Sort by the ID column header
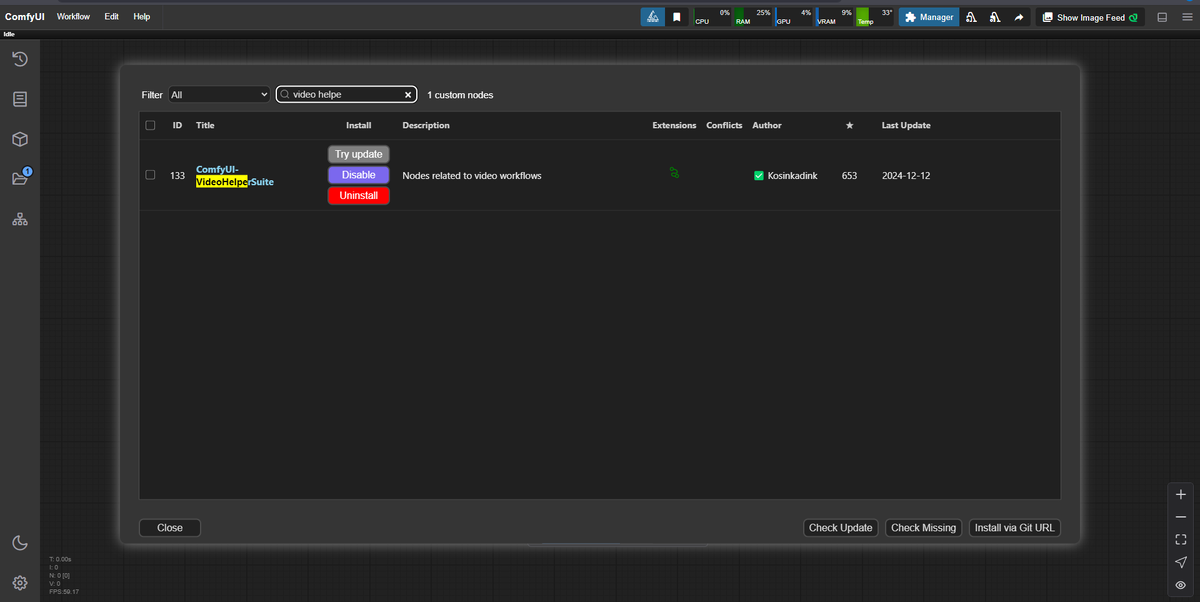 (x=177, y=125)
